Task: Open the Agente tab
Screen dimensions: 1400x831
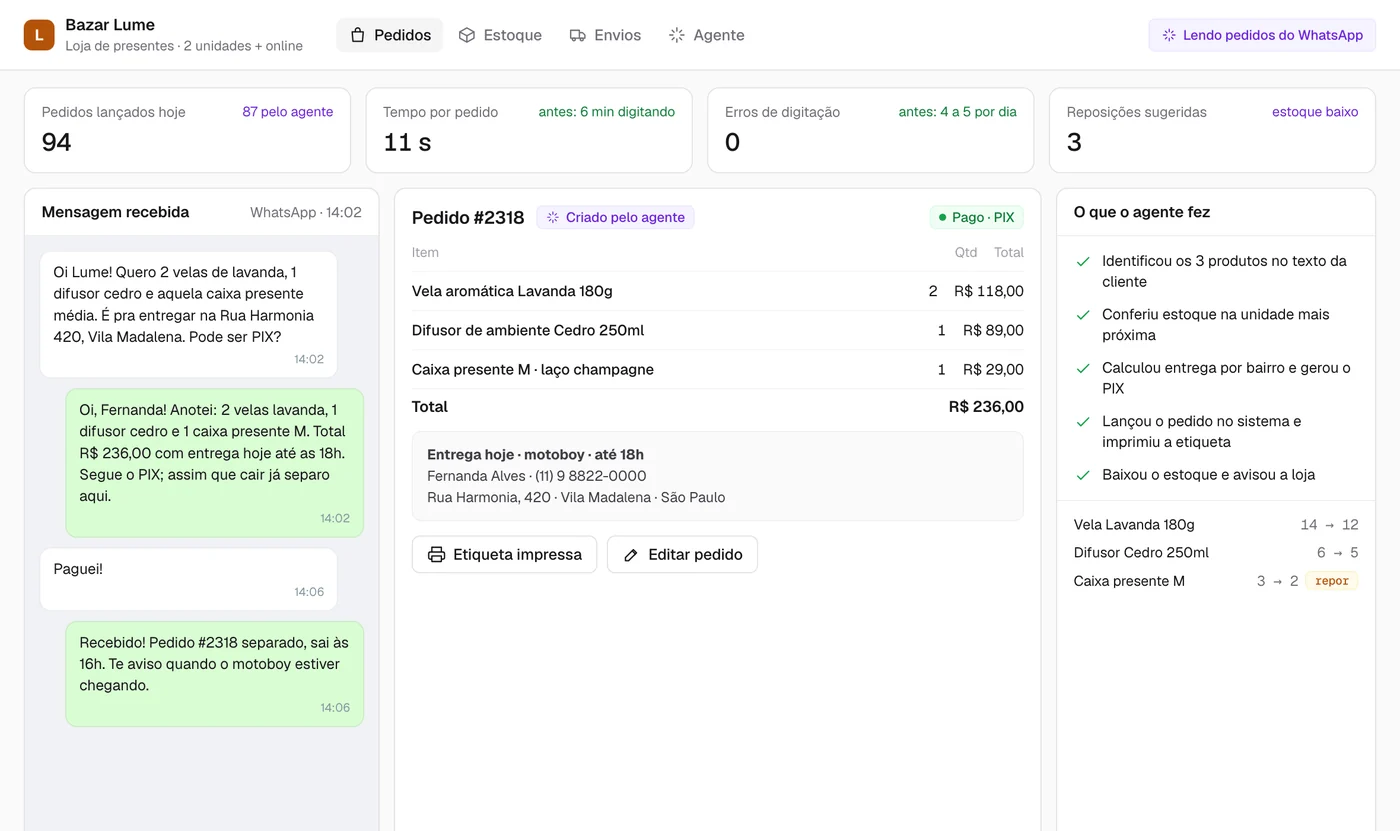Action: 706,35
